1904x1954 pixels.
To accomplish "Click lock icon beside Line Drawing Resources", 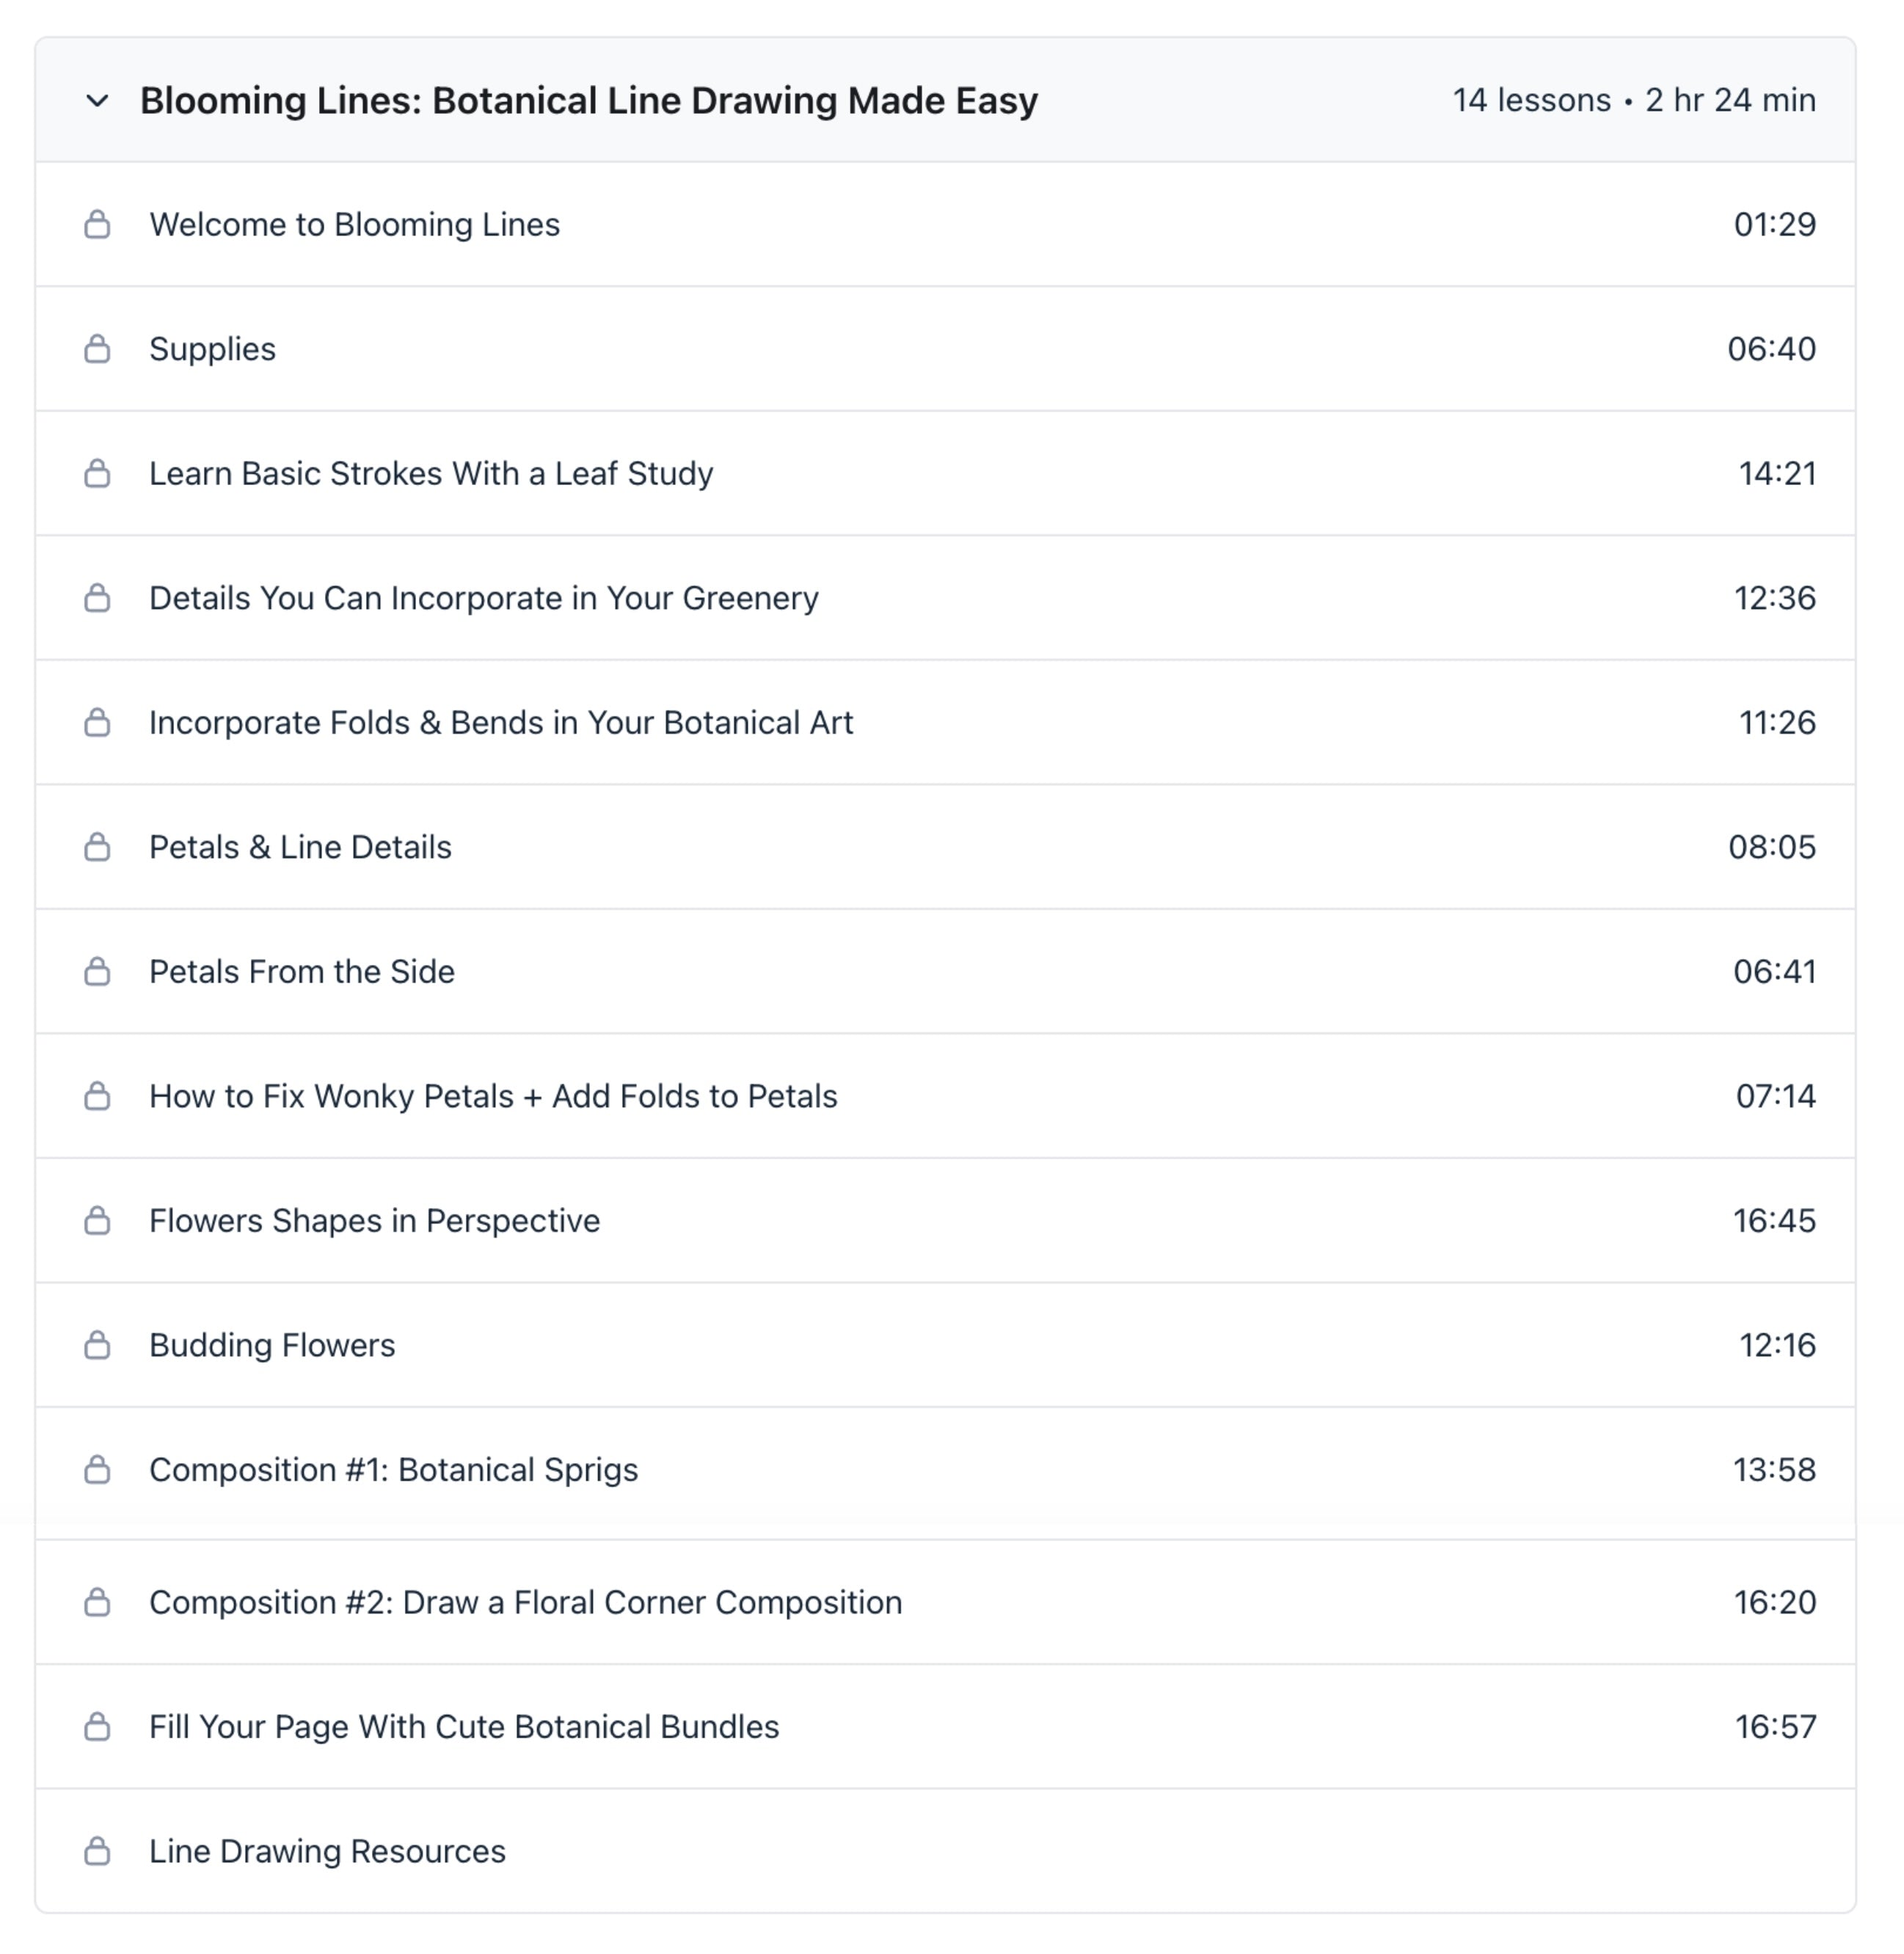I will click(x=97, y=1852).
